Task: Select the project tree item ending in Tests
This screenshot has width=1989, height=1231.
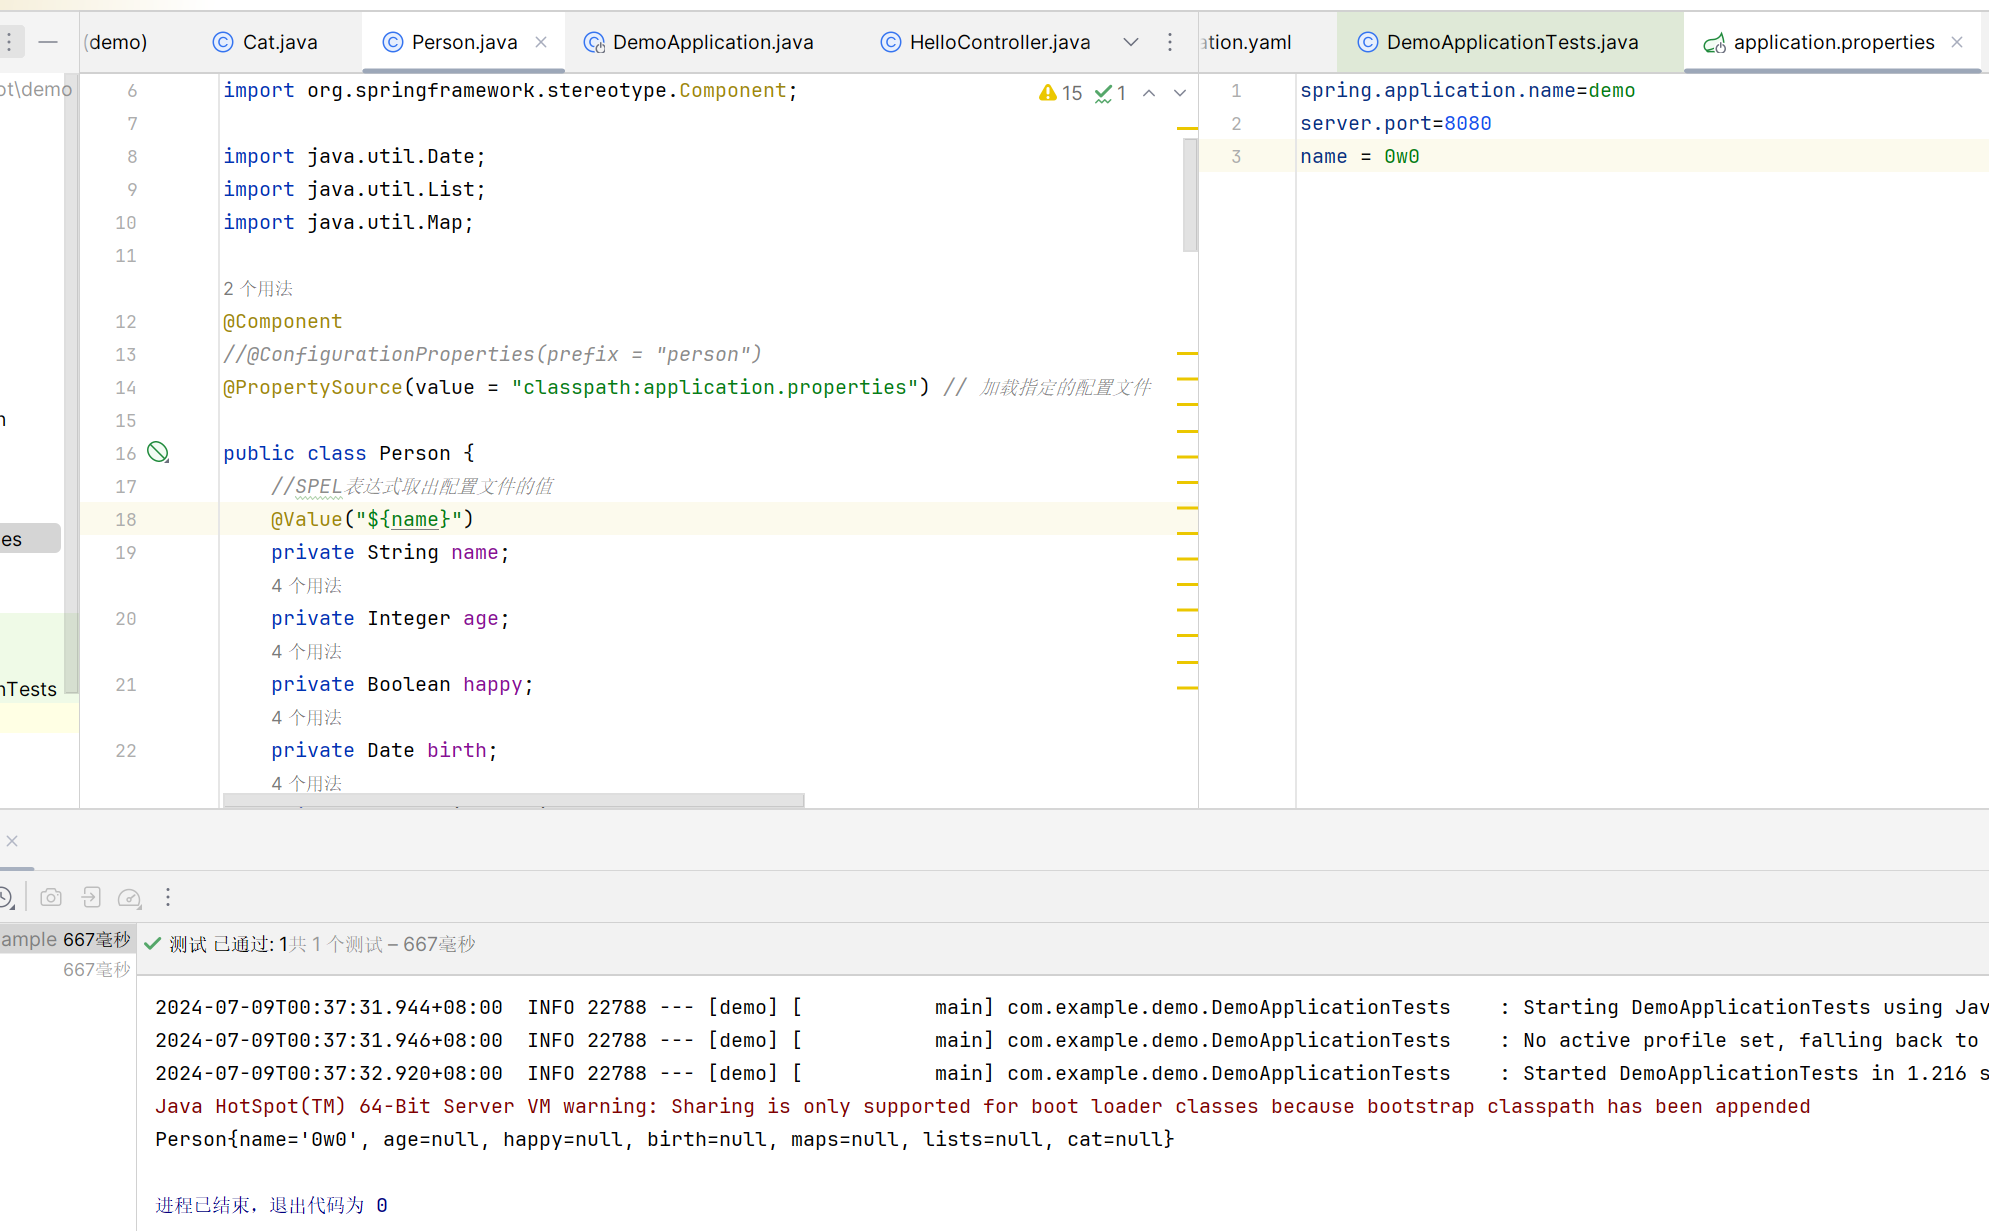Action: 30,689
